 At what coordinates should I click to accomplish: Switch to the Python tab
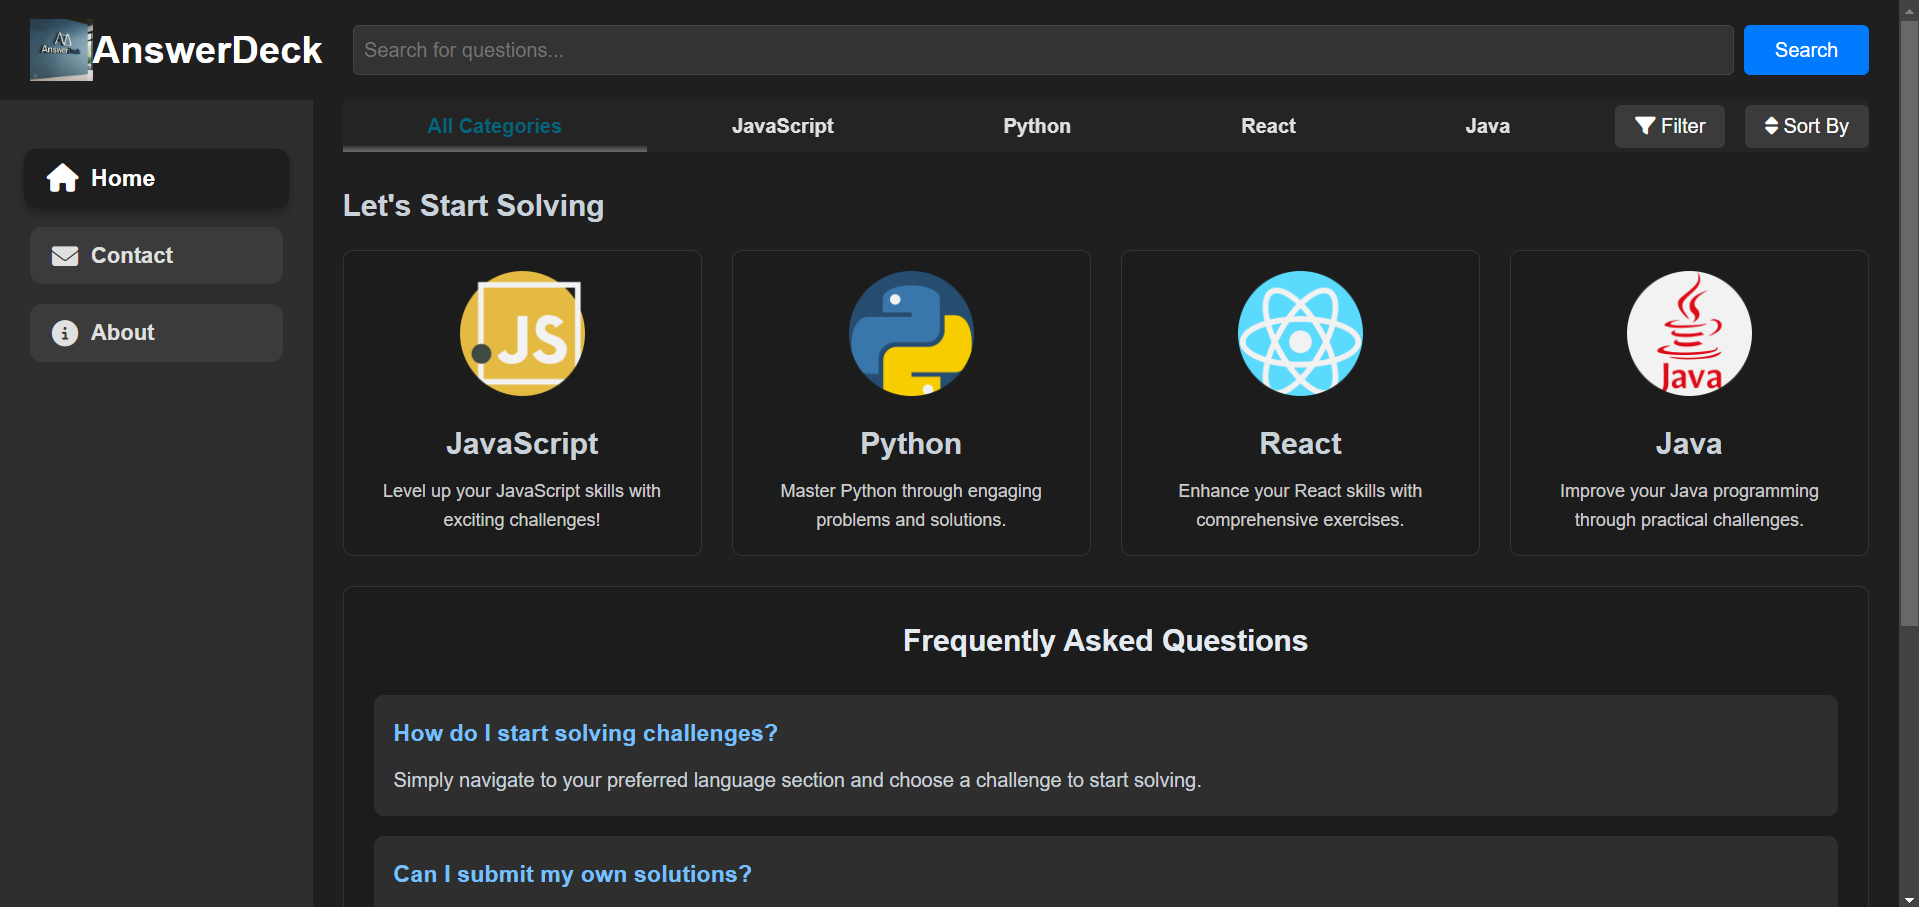1037,126
